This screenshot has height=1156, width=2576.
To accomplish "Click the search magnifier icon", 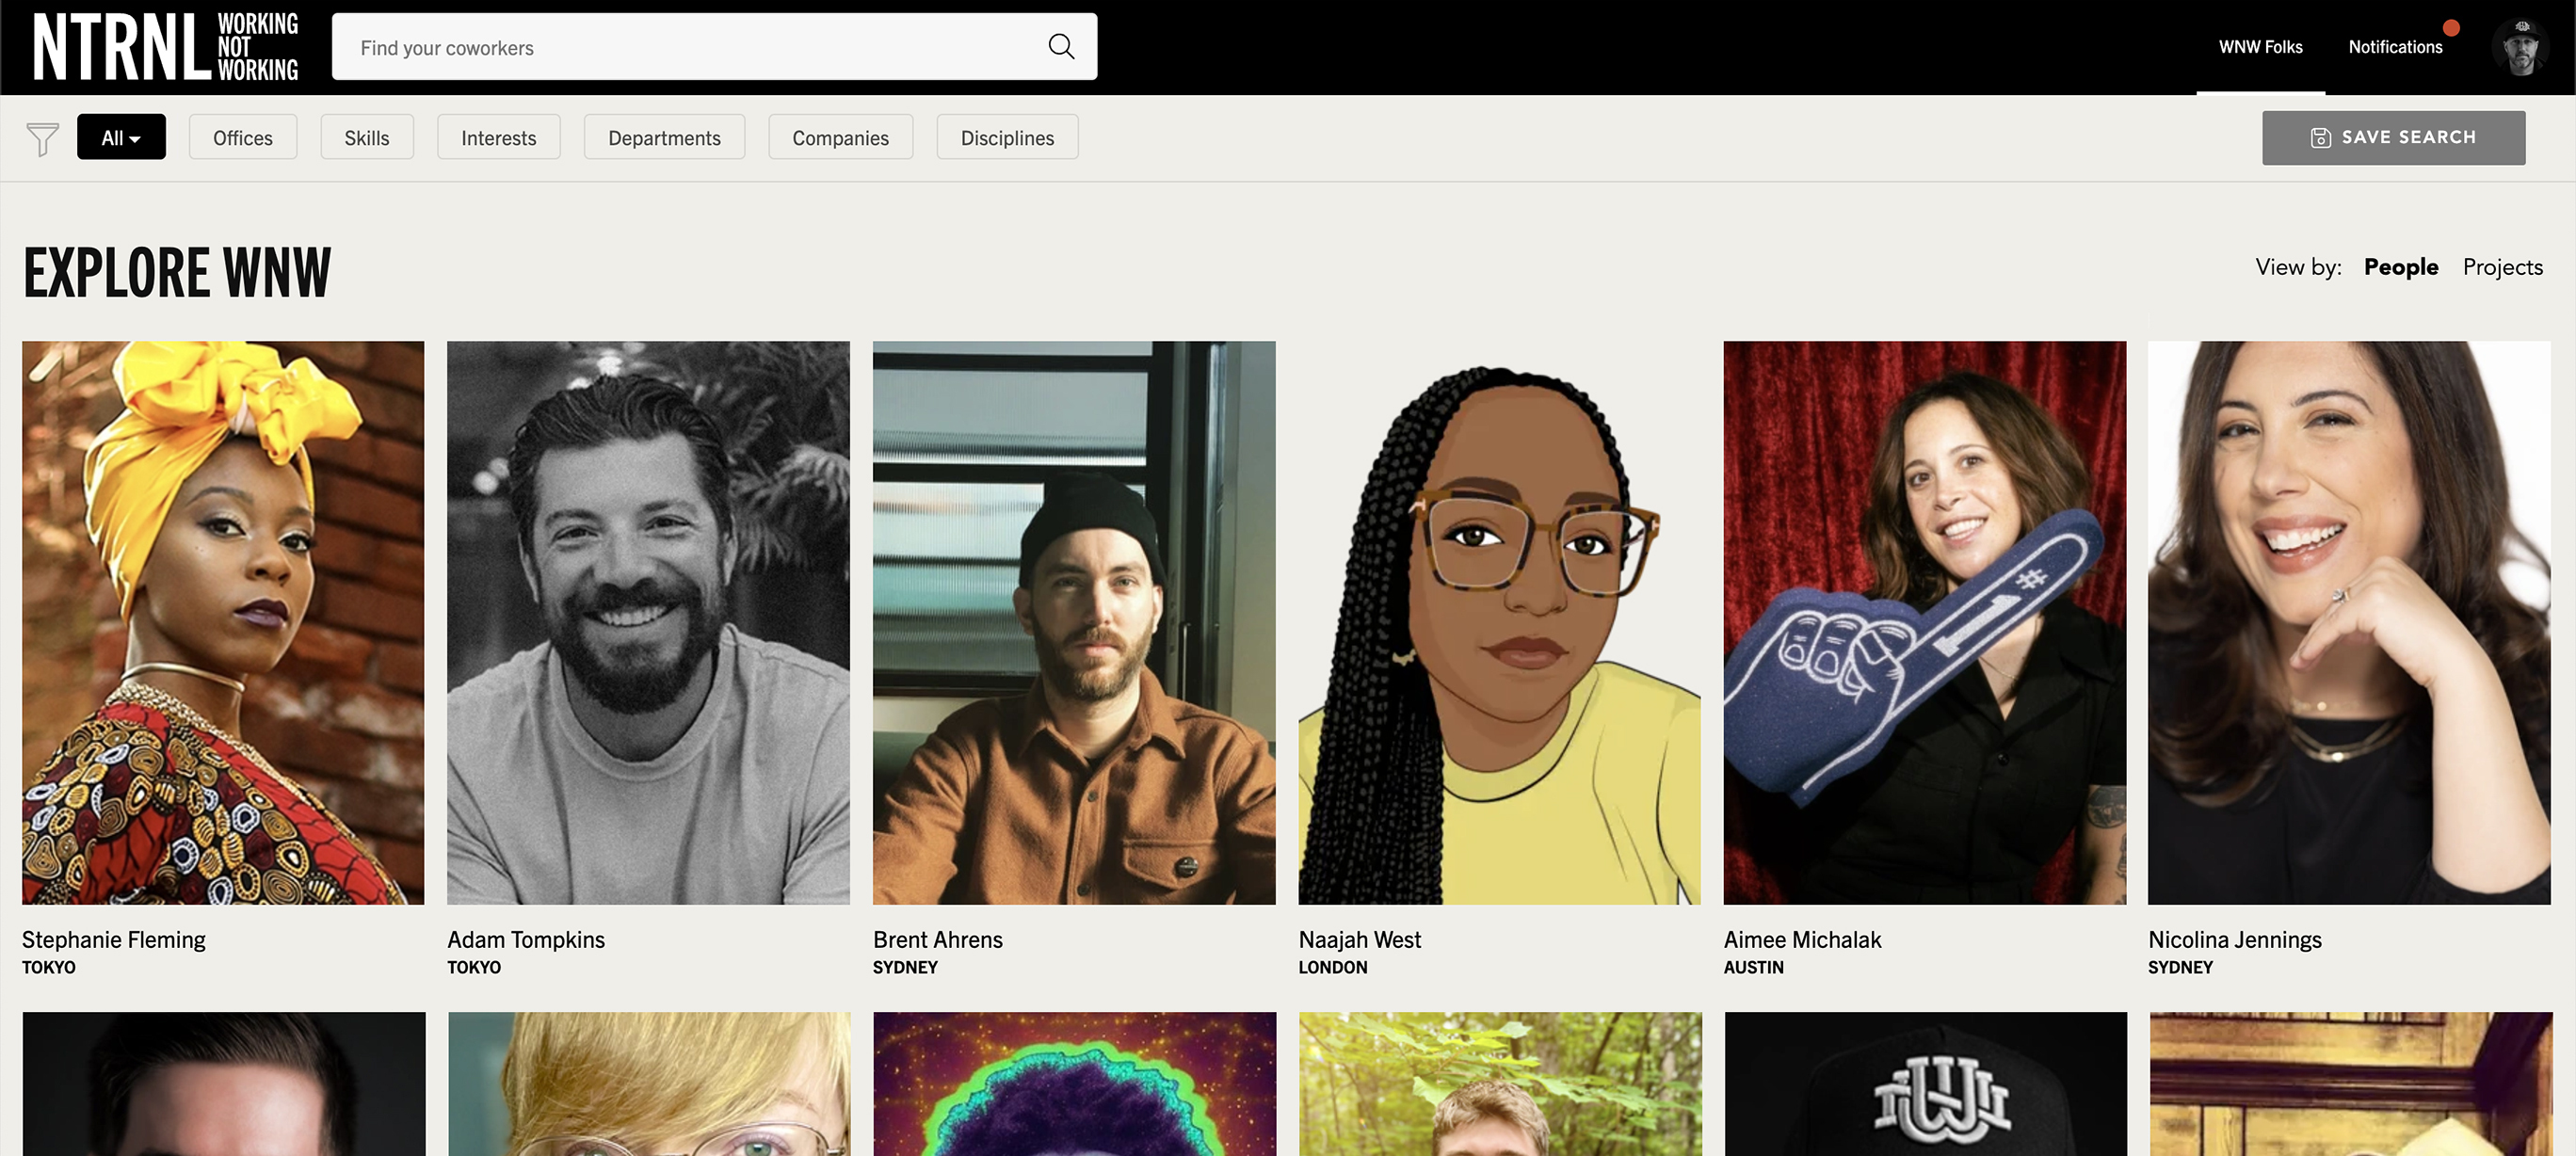I will click(x=1060, y=46).
